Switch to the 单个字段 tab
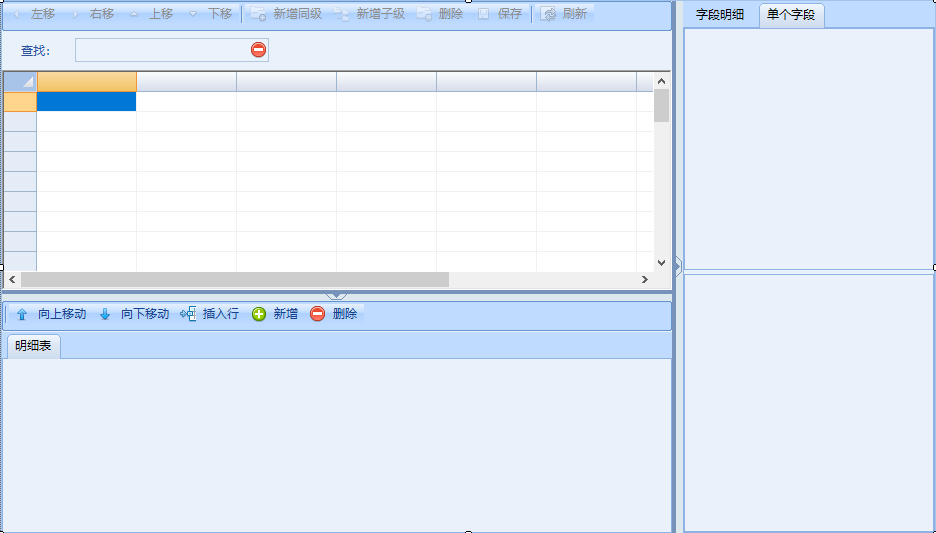Screen dimensions: 936x533 point(791,15)
